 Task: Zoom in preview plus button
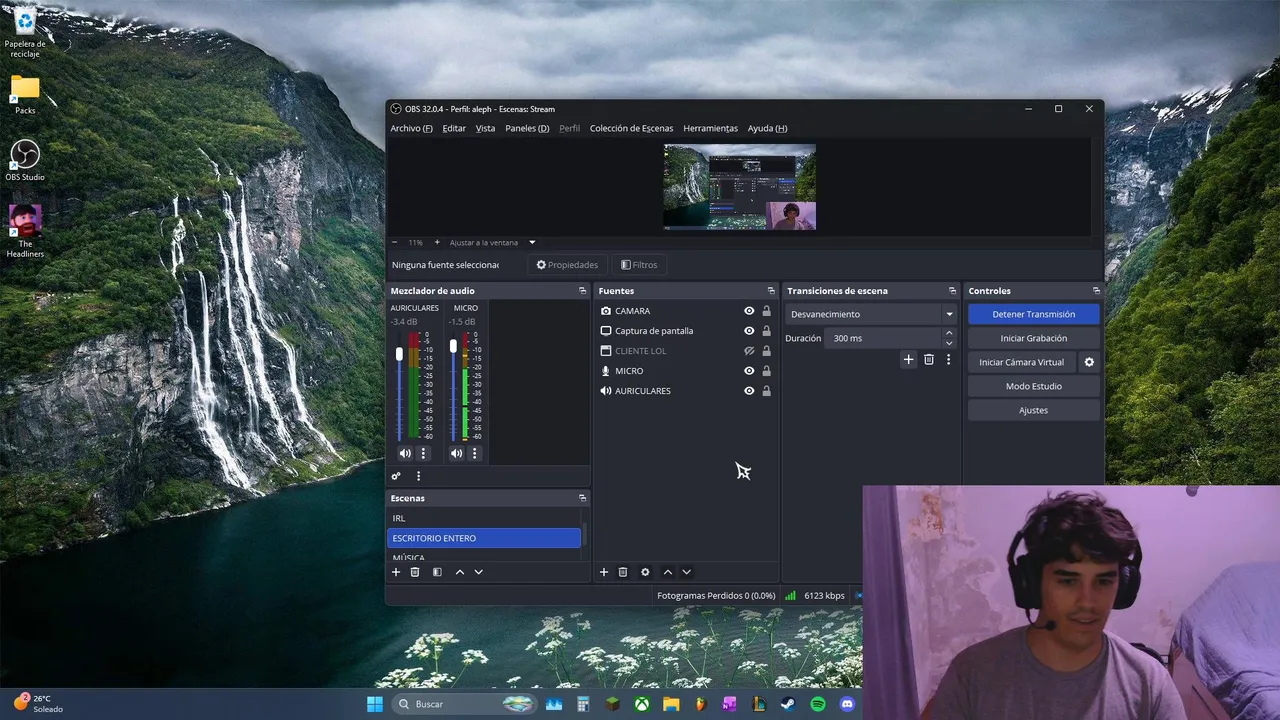point(437,242)
